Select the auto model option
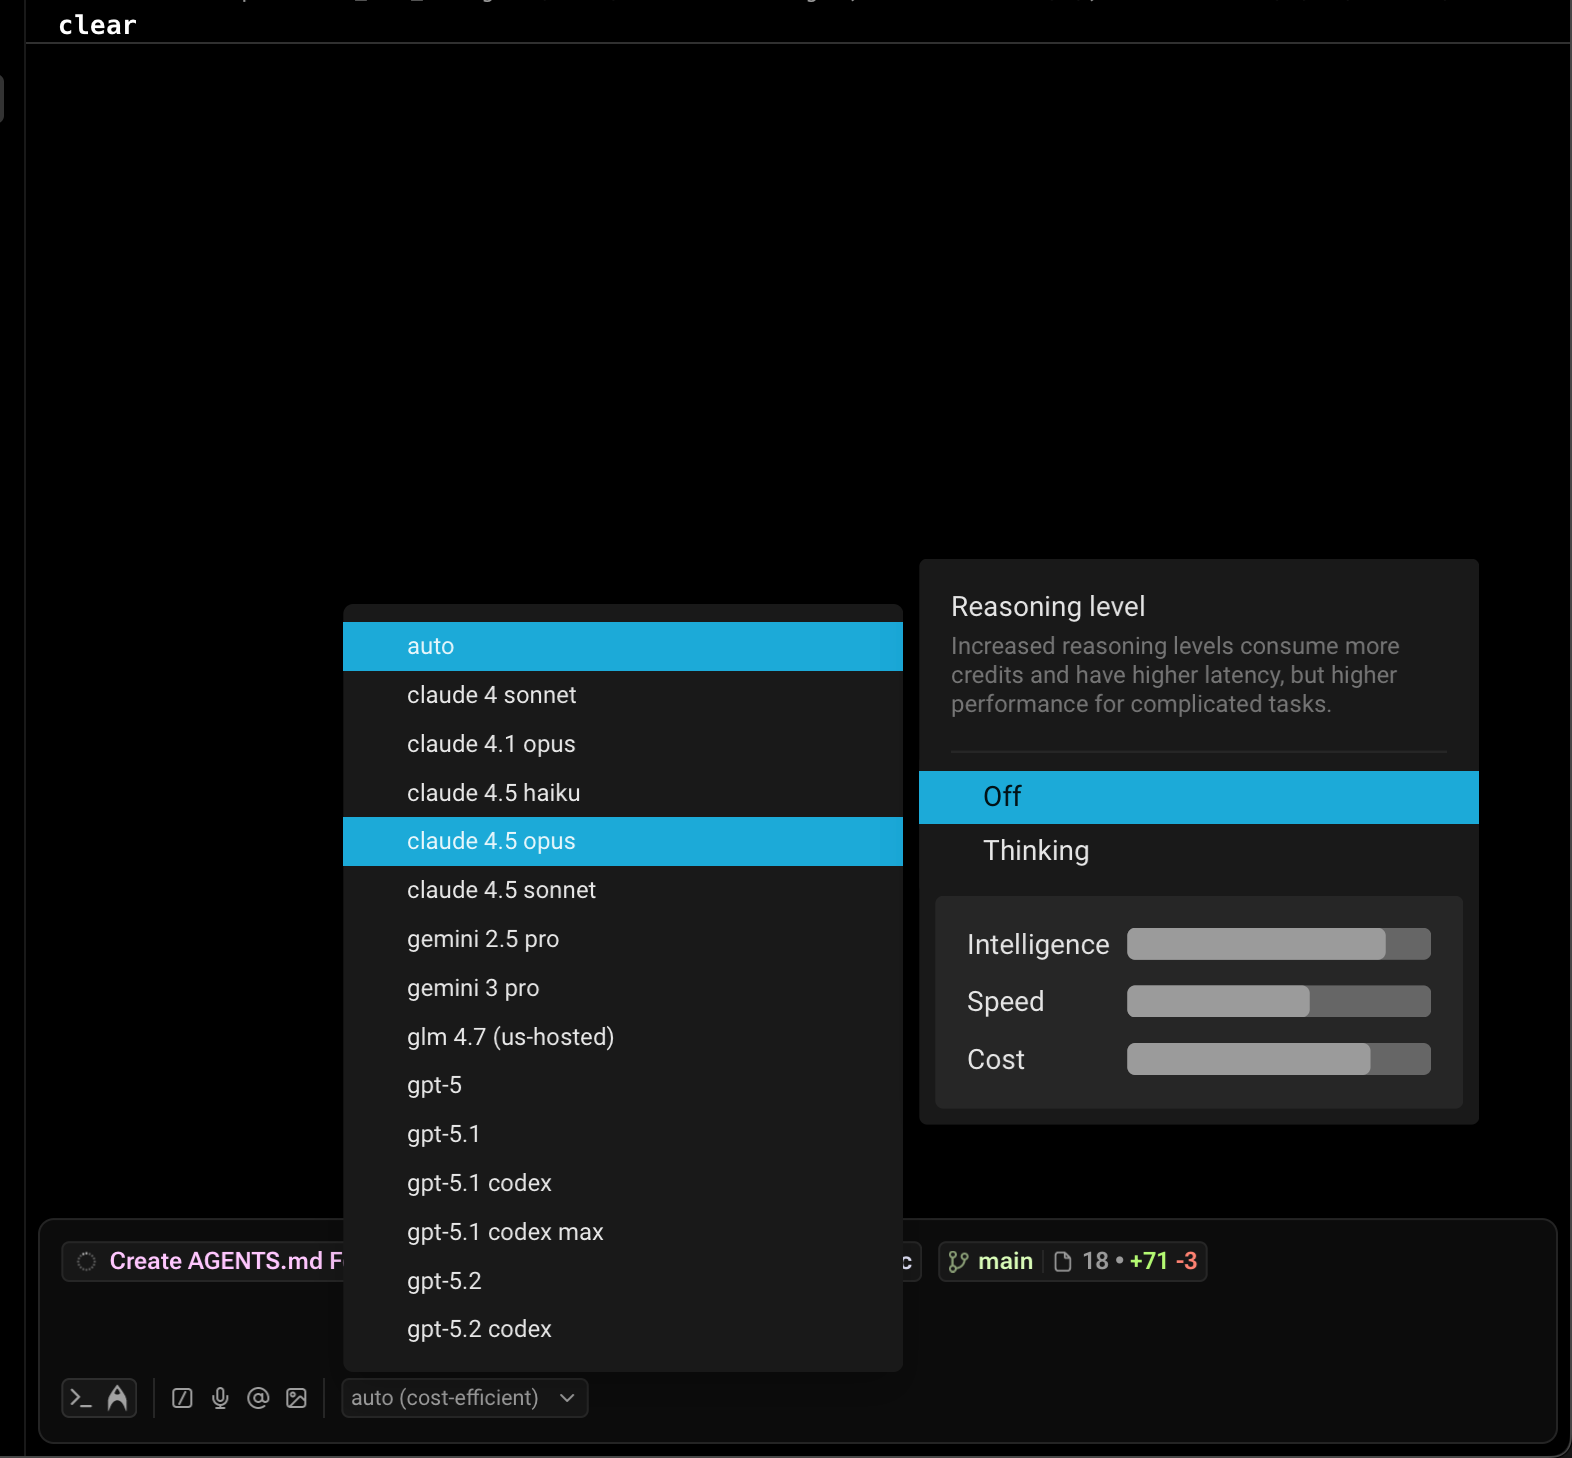This screenshot has width=1572, height=1458. coord(623,646)
